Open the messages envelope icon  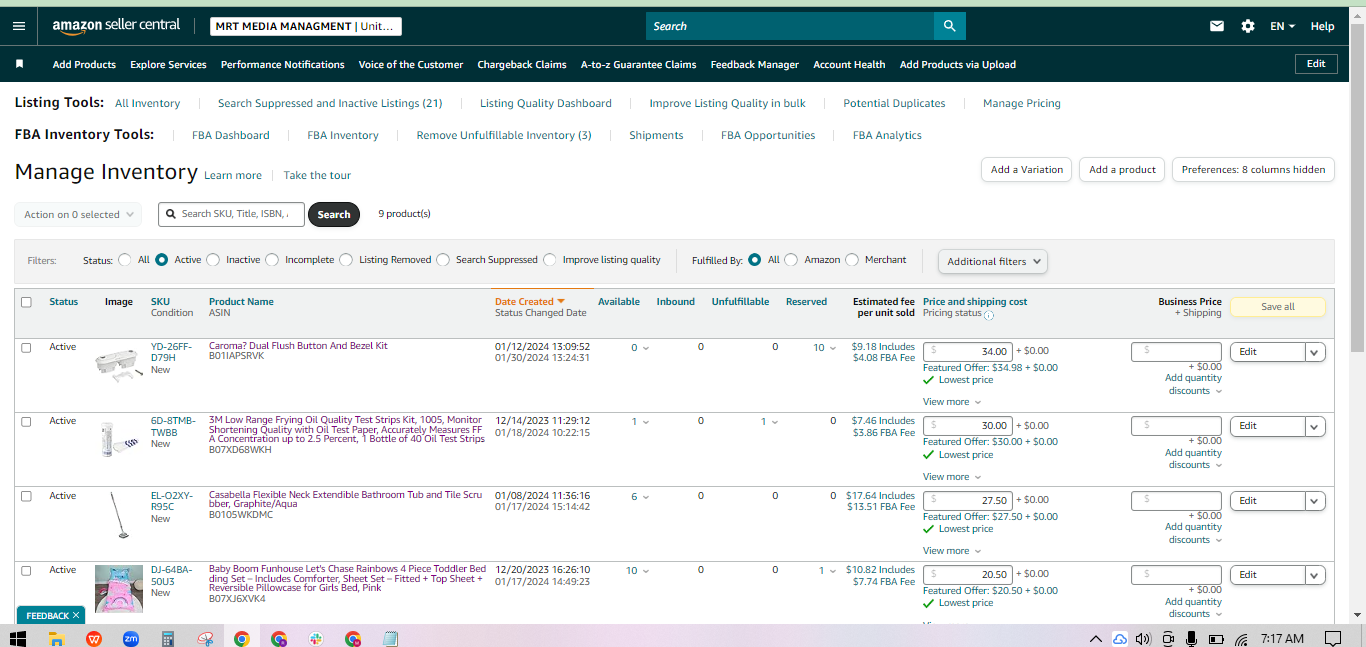(x=1217, y=26)
